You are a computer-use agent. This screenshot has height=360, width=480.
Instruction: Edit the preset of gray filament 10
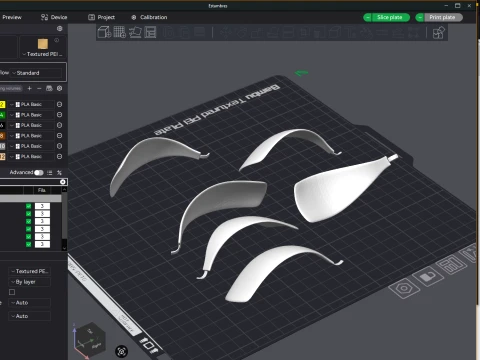click(x=59, y=146)
